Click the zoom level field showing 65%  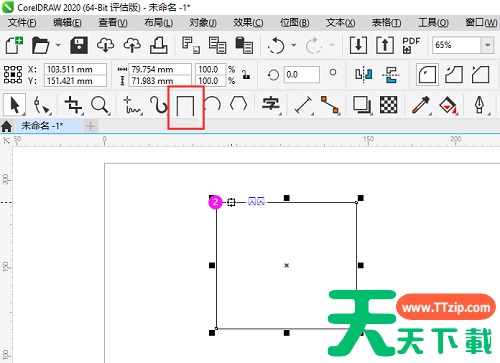(x=456, y=45)
